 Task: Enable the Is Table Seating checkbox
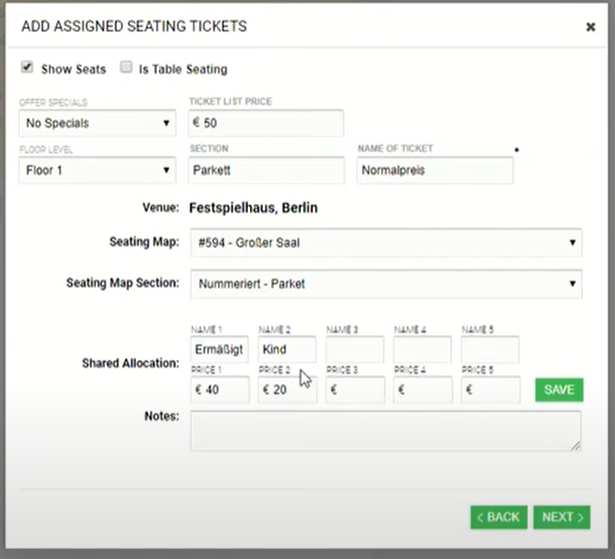pos(126,68)
